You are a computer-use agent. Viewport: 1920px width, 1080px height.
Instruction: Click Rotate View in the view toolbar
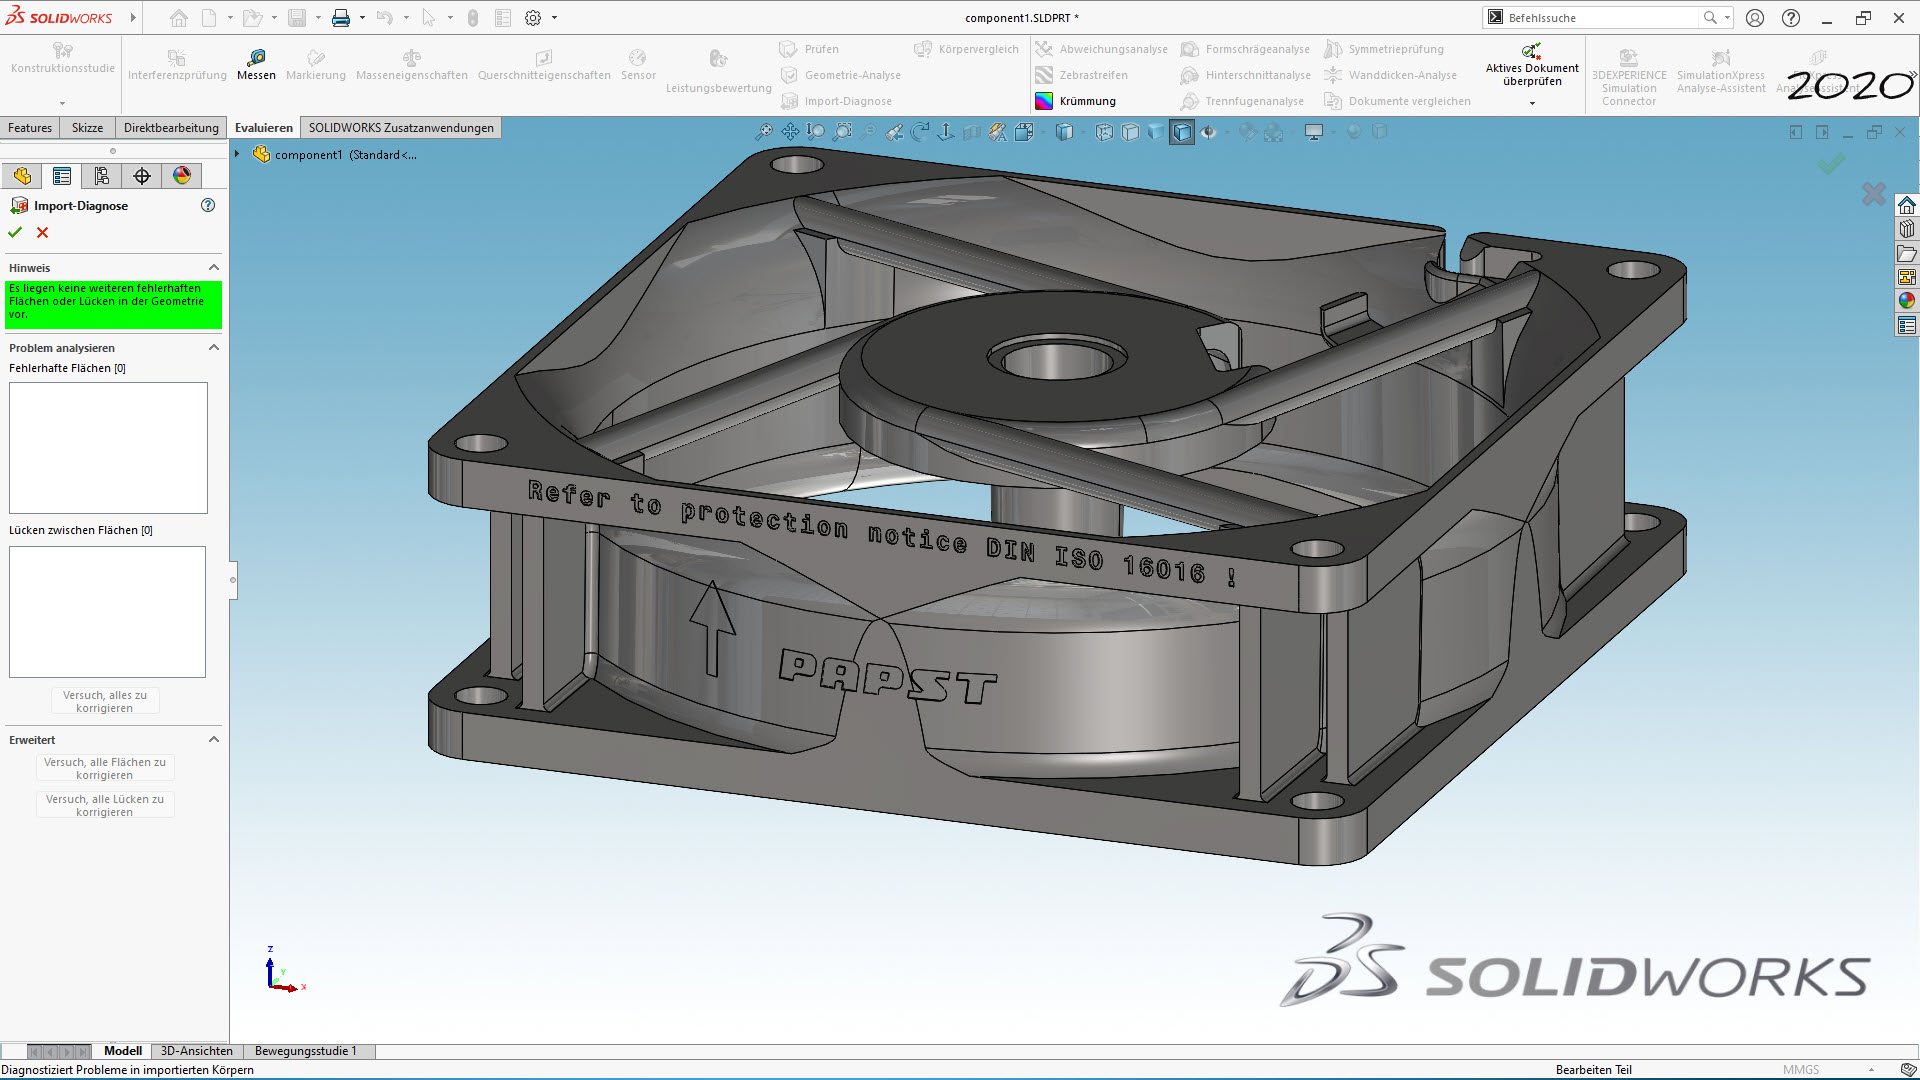pos(920,132)
